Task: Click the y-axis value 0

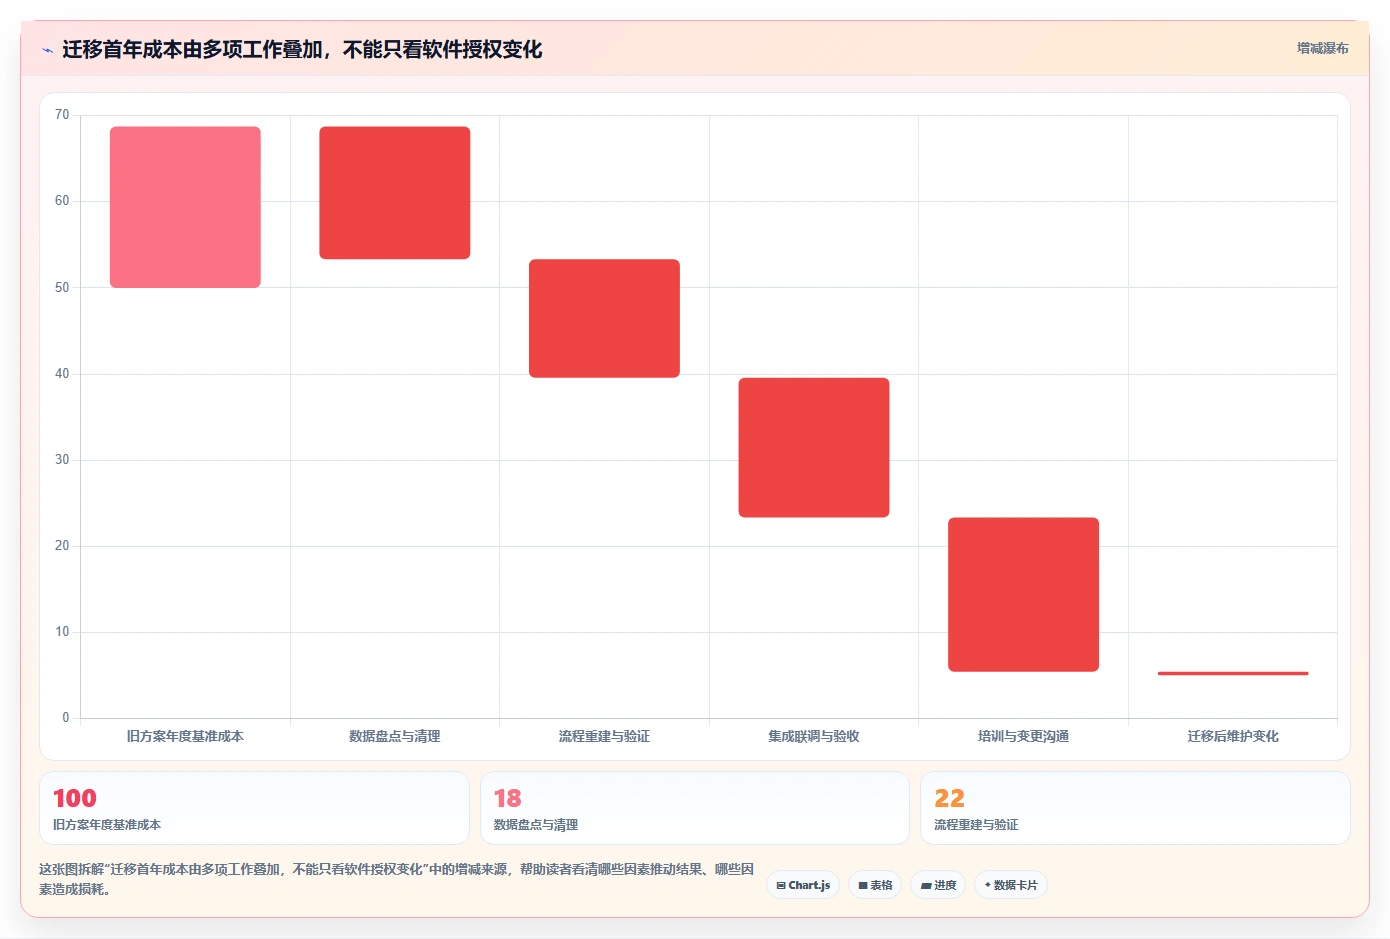Action: tap(66, 718)
